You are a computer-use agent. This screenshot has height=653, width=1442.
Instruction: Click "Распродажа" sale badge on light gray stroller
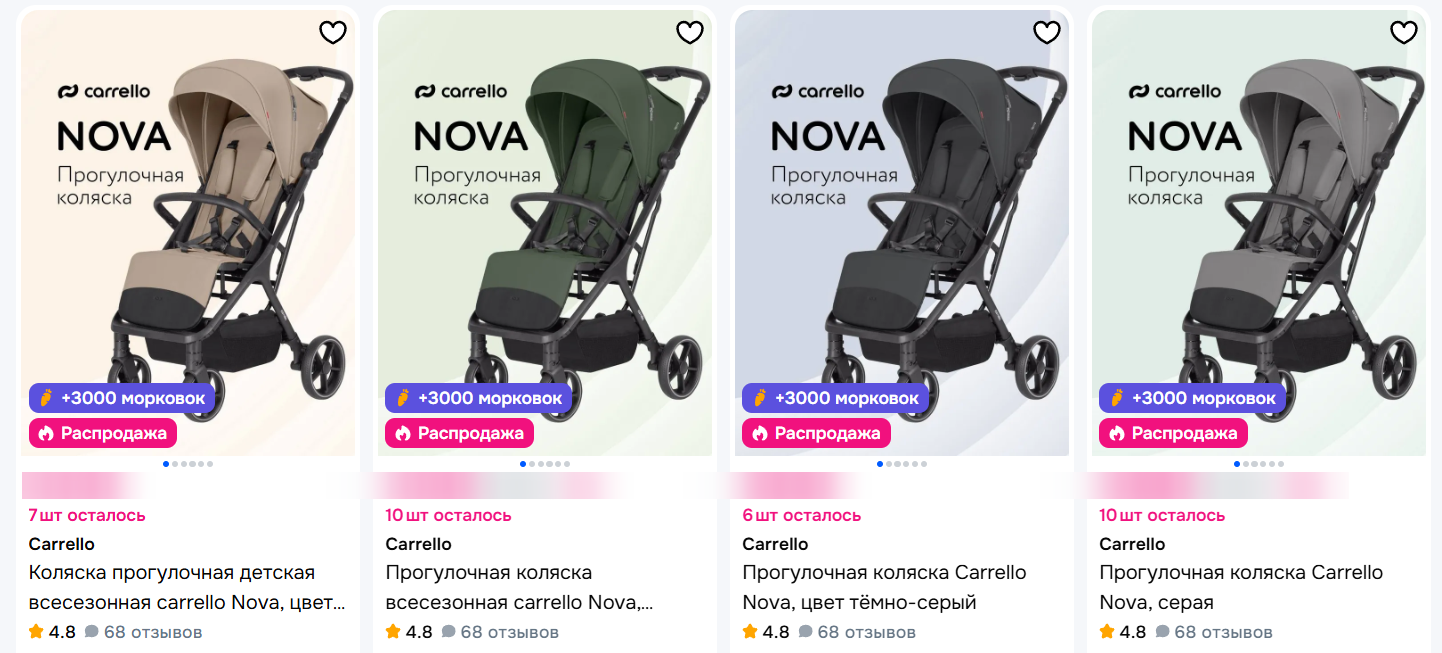(1173, 433)
